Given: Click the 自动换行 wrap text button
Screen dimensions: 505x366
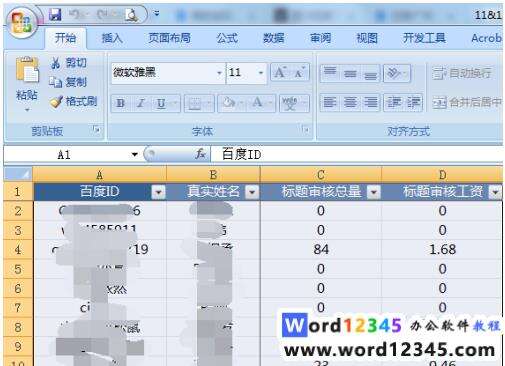Looking at the screenshot, I should pos(462,73).
